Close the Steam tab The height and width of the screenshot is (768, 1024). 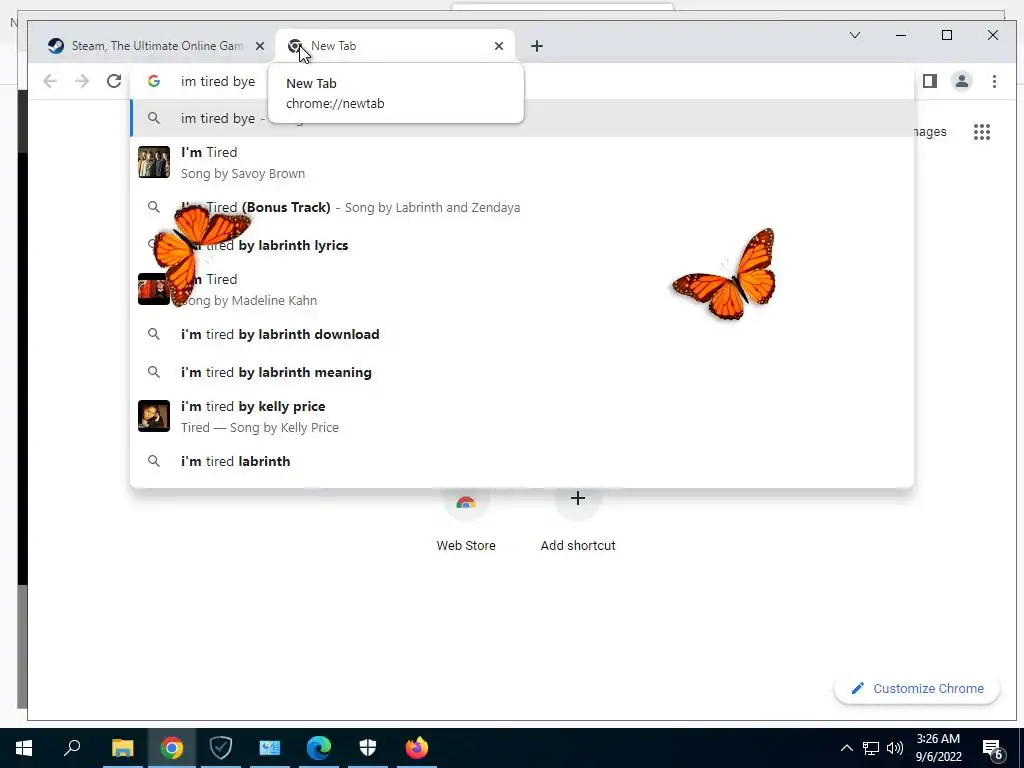260,46
